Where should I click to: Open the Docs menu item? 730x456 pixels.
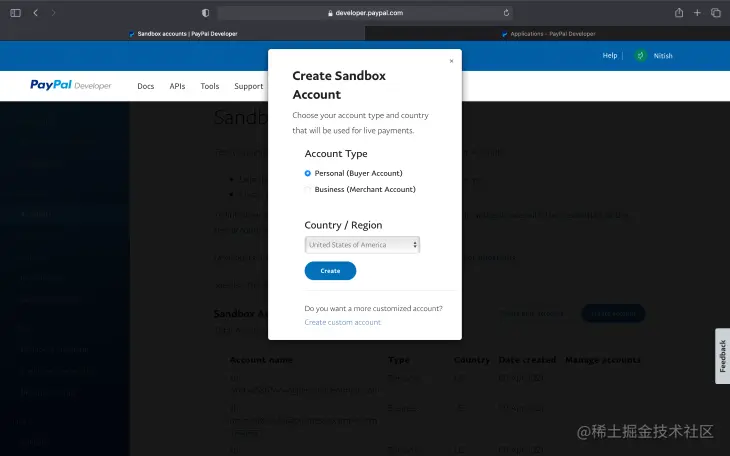click(x=146, y=86)
